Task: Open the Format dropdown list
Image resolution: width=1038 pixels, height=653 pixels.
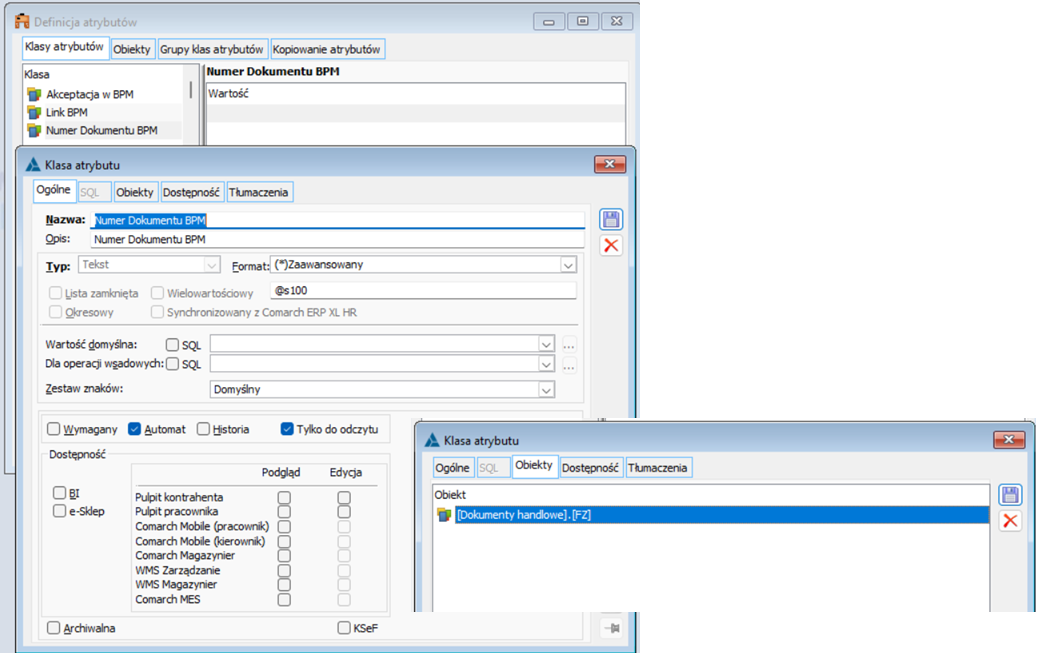Action: coord(567,266)
